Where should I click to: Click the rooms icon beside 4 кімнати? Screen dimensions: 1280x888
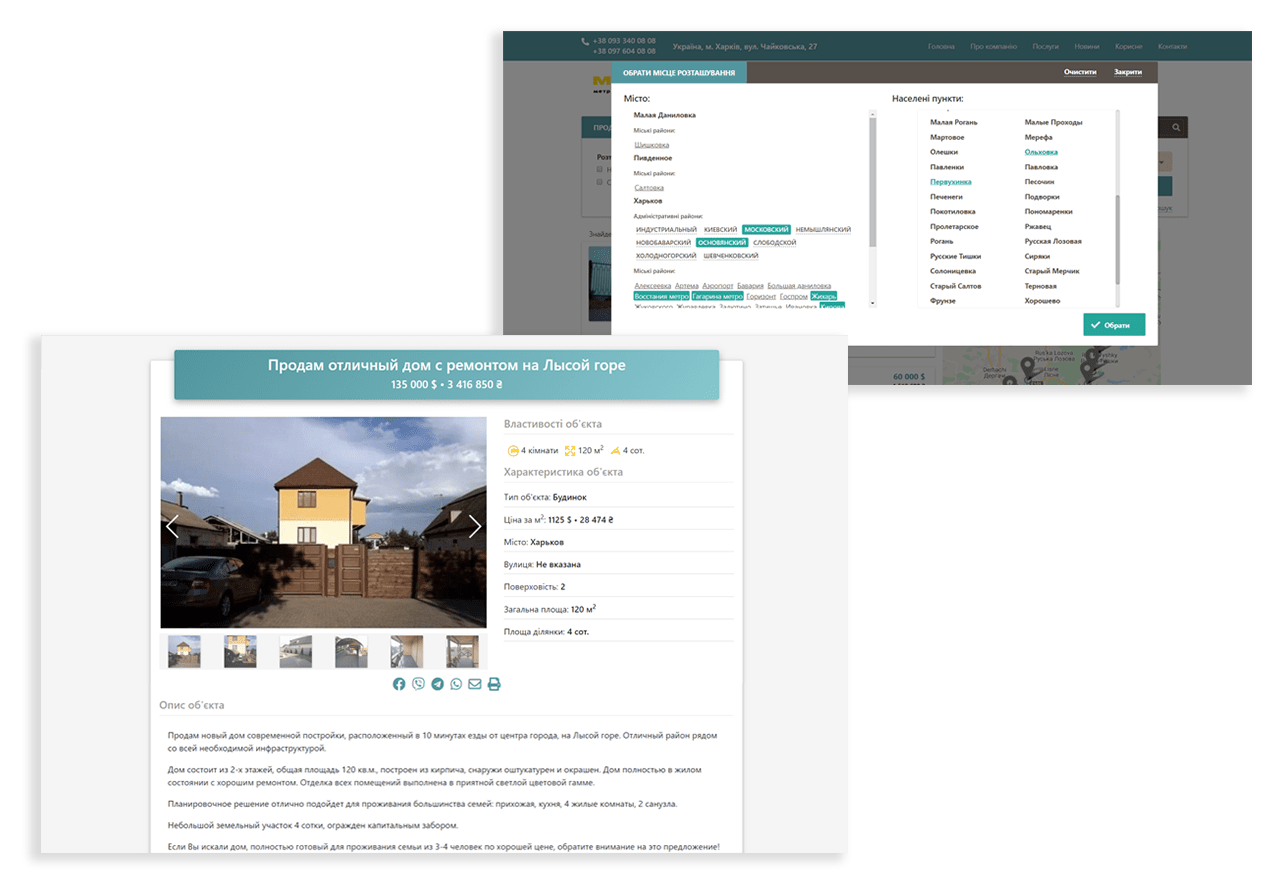click(x=513, y=450)
